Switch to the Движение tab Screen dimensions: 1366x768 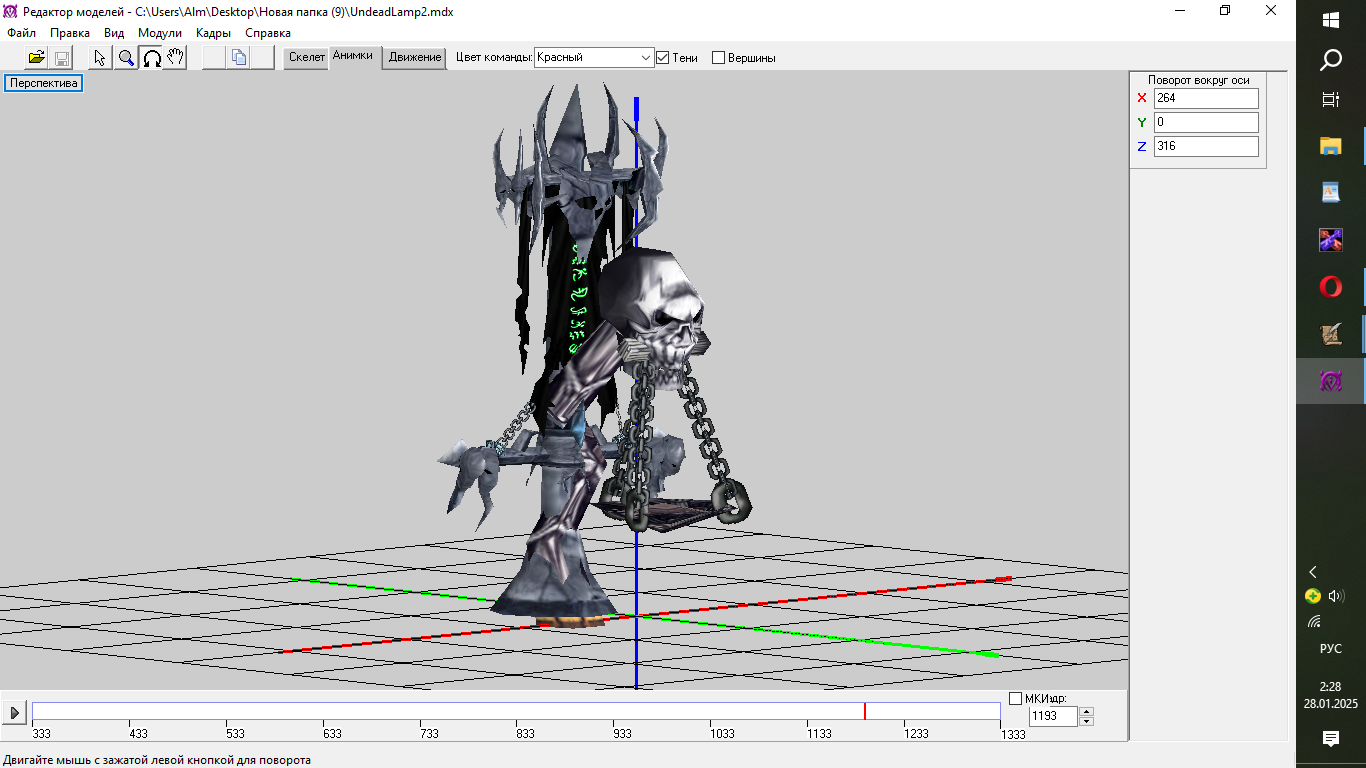click(x=415, y=57)
